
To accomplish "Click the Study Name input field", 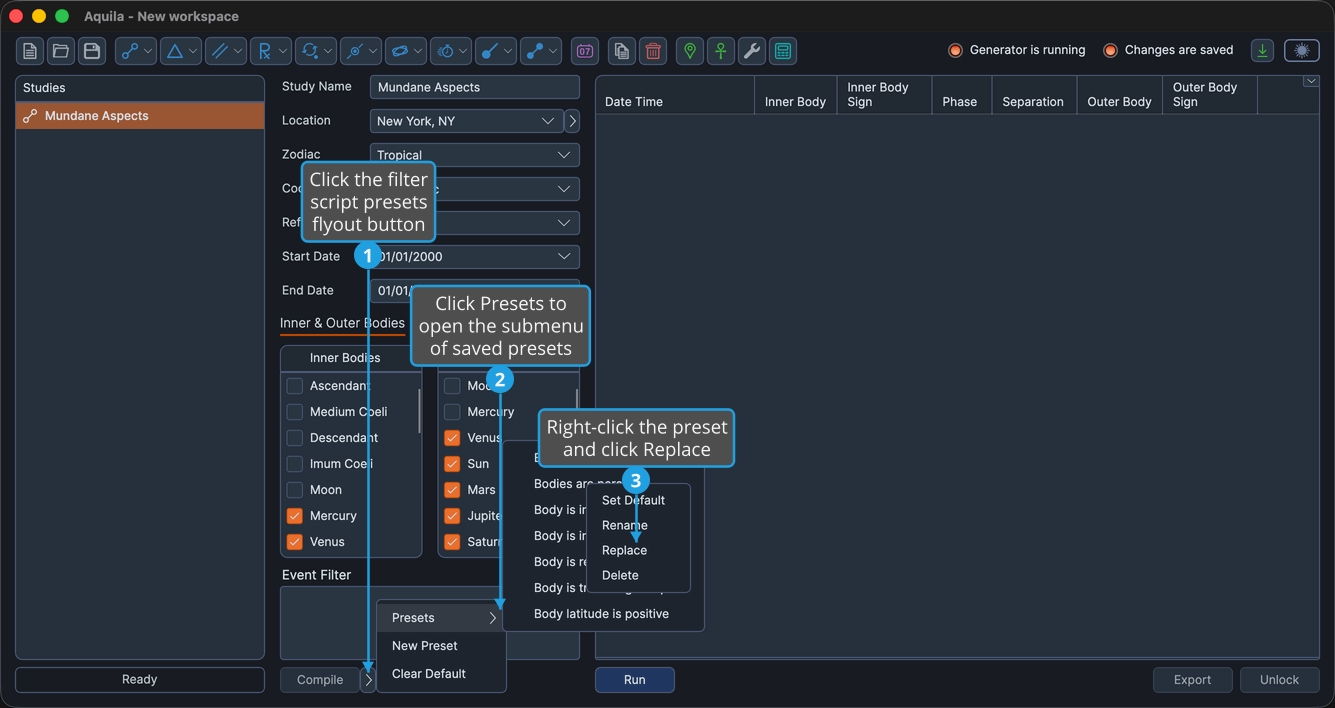I will click(474, 87).
